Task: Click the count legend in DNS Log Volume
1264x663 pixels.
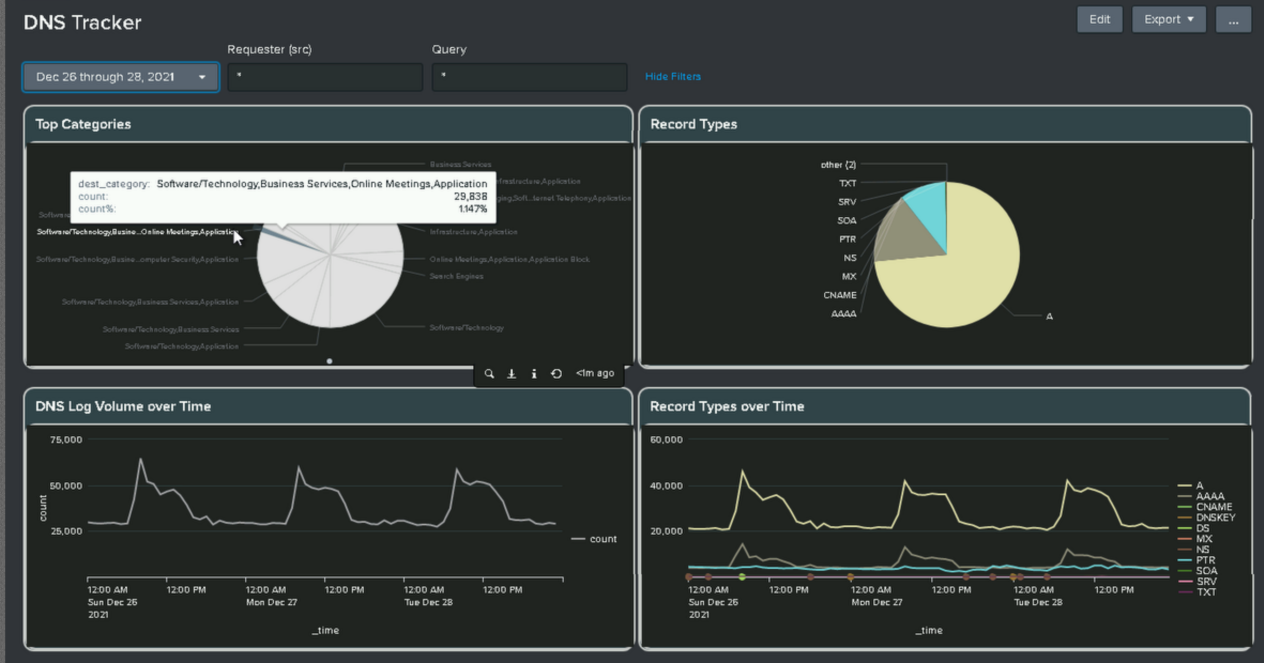Action: 594,539
